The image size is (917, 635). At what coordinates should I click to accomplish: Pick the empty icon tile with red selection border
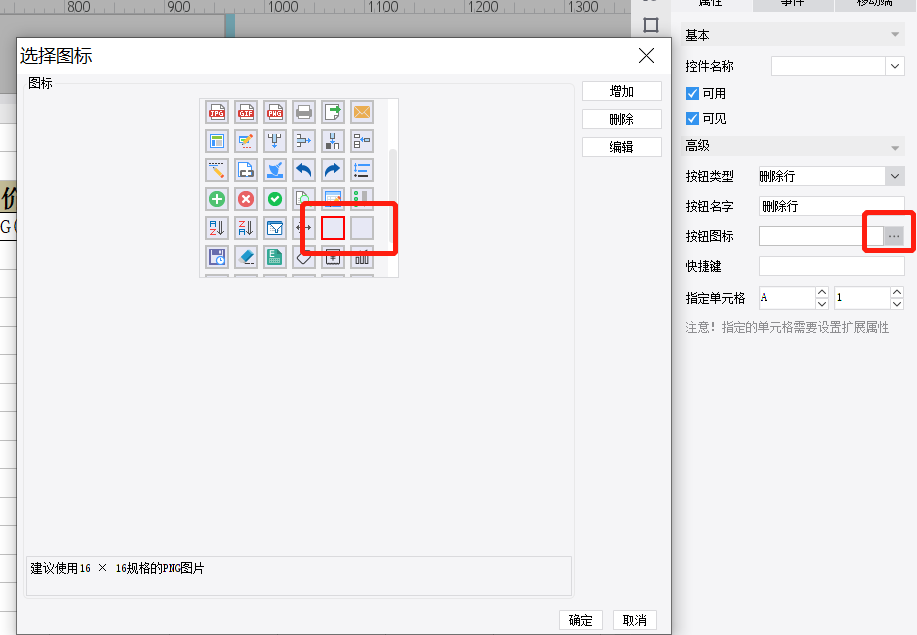(x=333, y=228)
